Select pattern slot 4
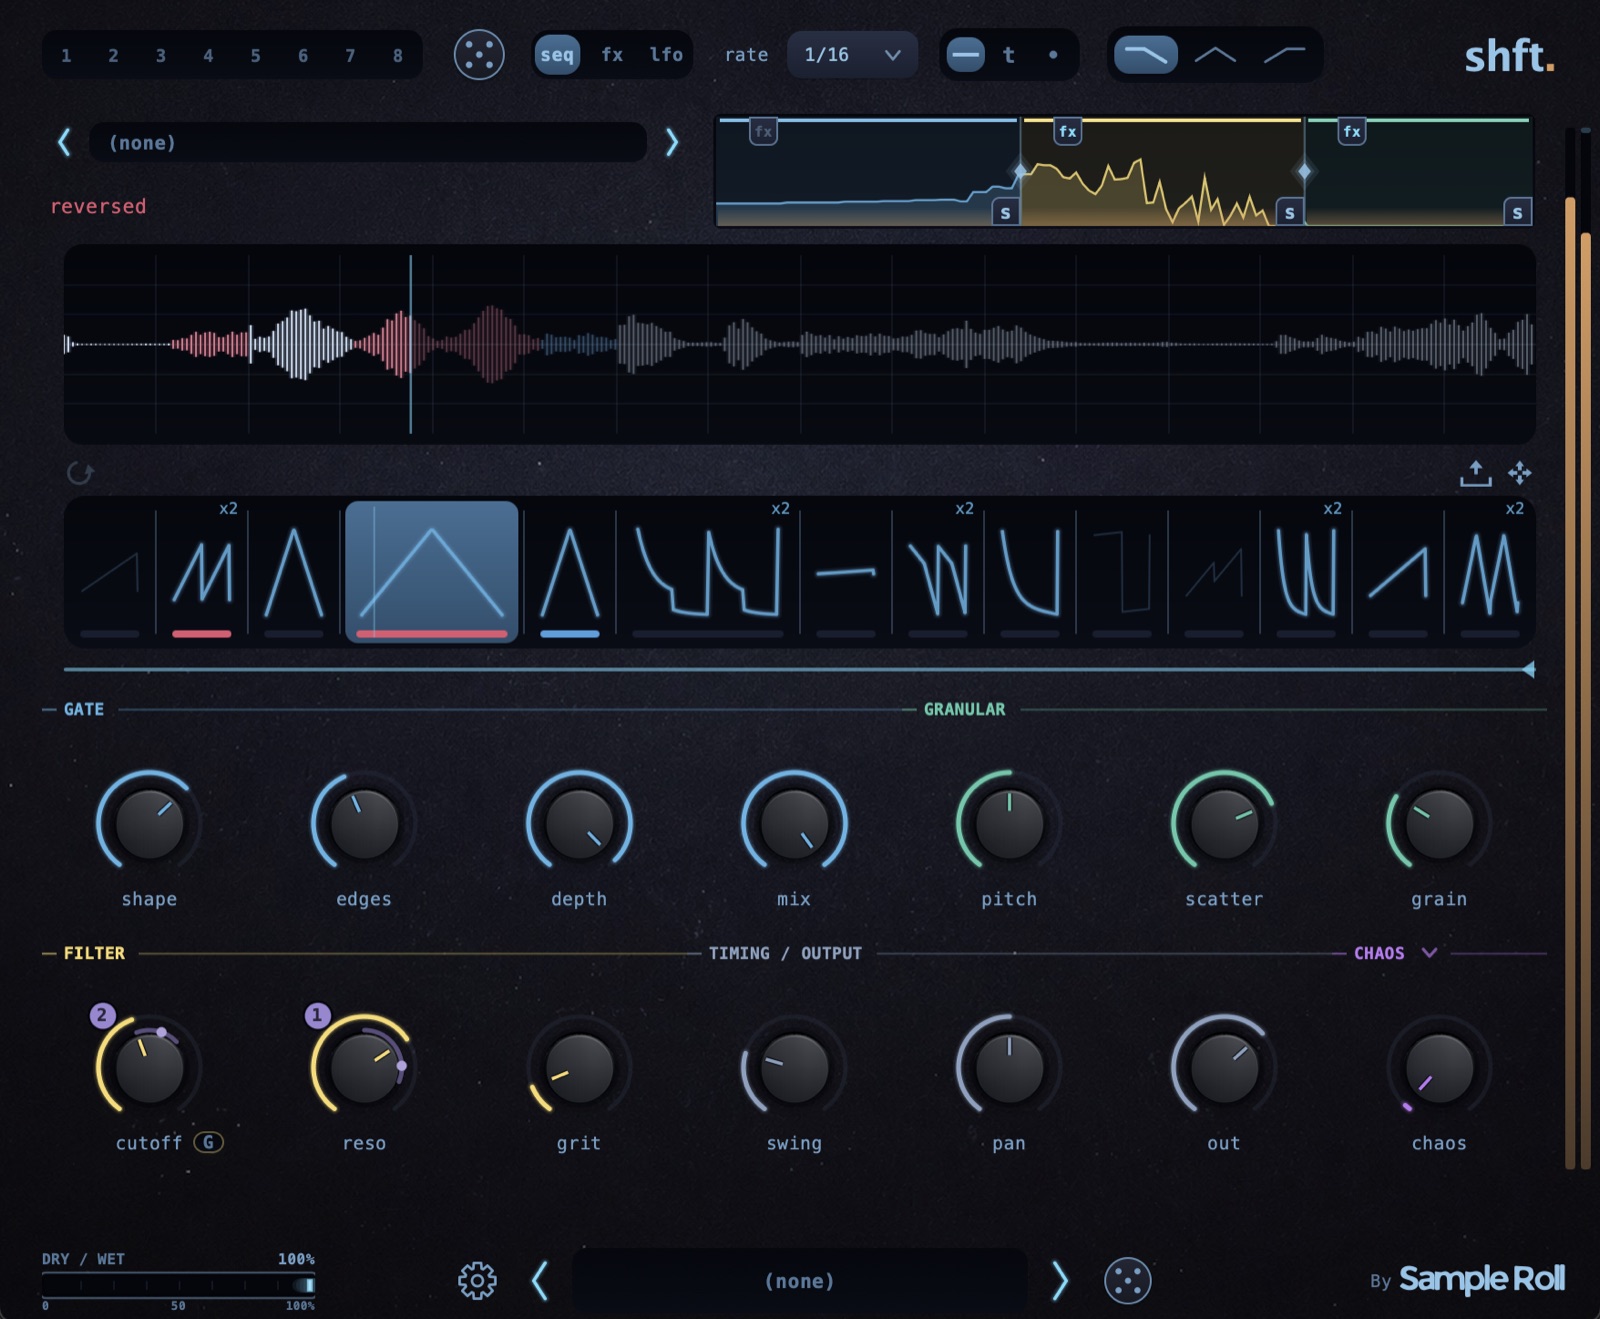The image size is (1600, 1319). tap(208, 56)
